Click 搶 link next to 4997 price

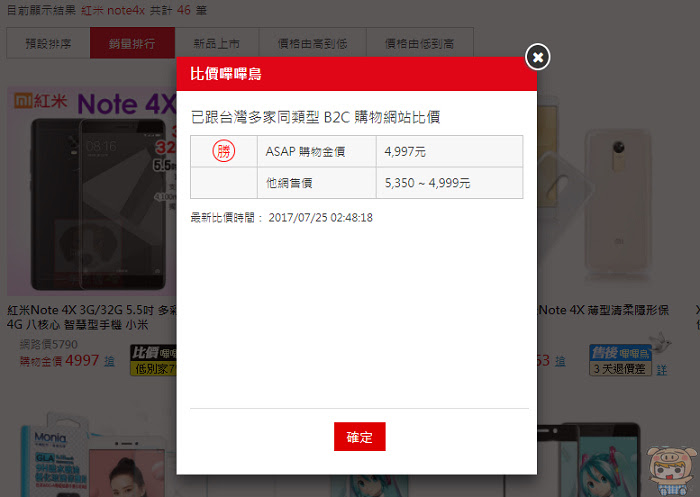tap(109, 361)
